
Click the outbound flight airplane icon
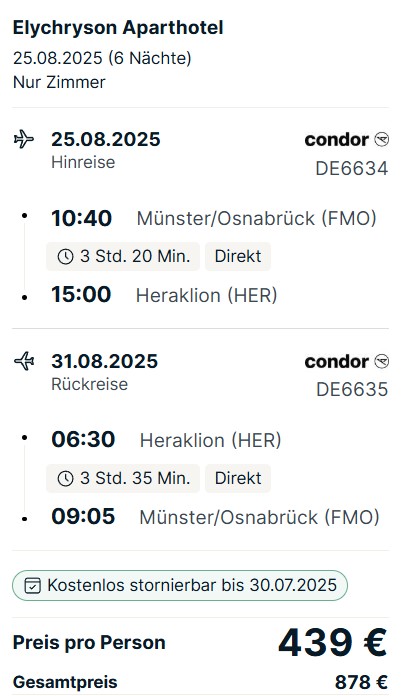[24, 139]
